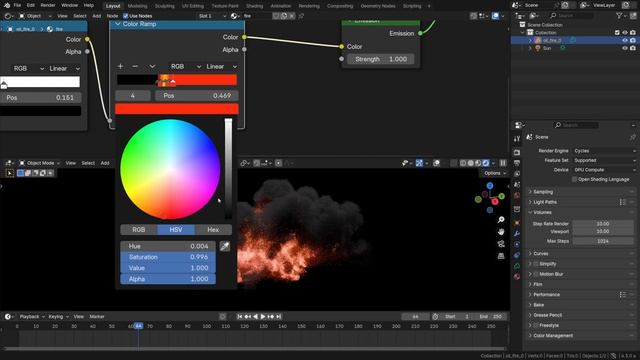The height and width of the screenshot is (360, 640).
Task: Toggle visibility eye for Sun in outliner
Action: pos(624,48)
